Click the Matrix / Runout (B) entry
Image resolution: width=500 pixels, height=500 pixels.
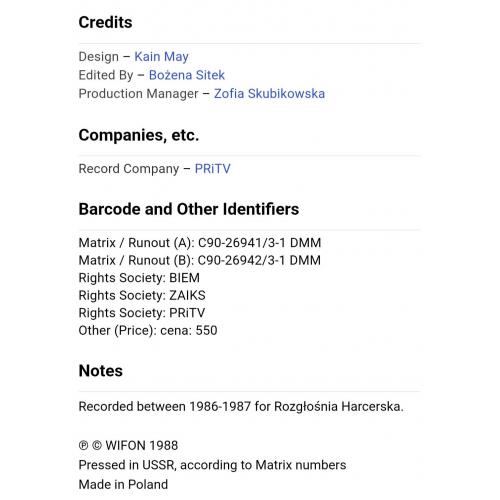200,260
